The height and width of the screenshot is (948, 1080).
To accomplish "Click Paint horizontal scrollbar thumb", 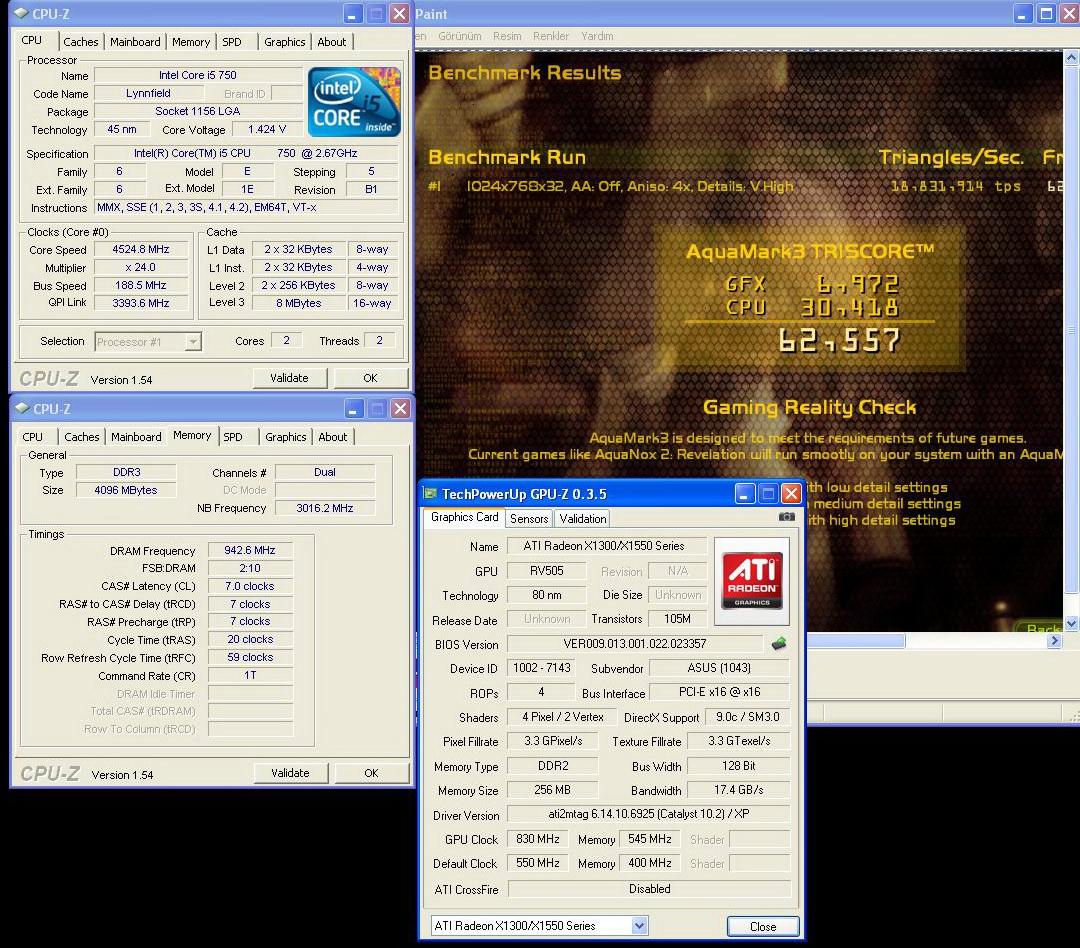I will (x=855, y=641).
